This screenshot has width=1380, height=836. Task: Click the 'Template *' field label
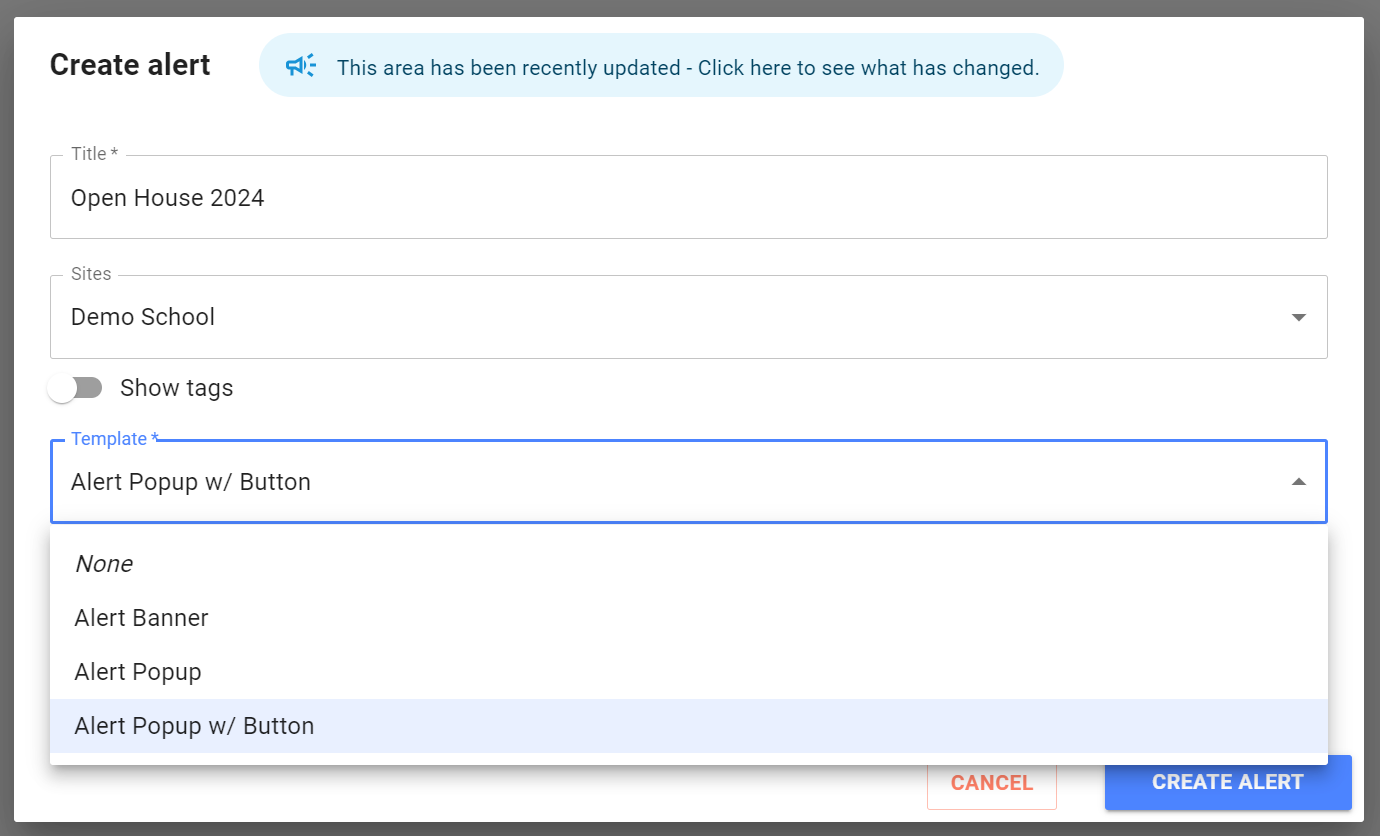pyautogui.click(x=114, y=439)
